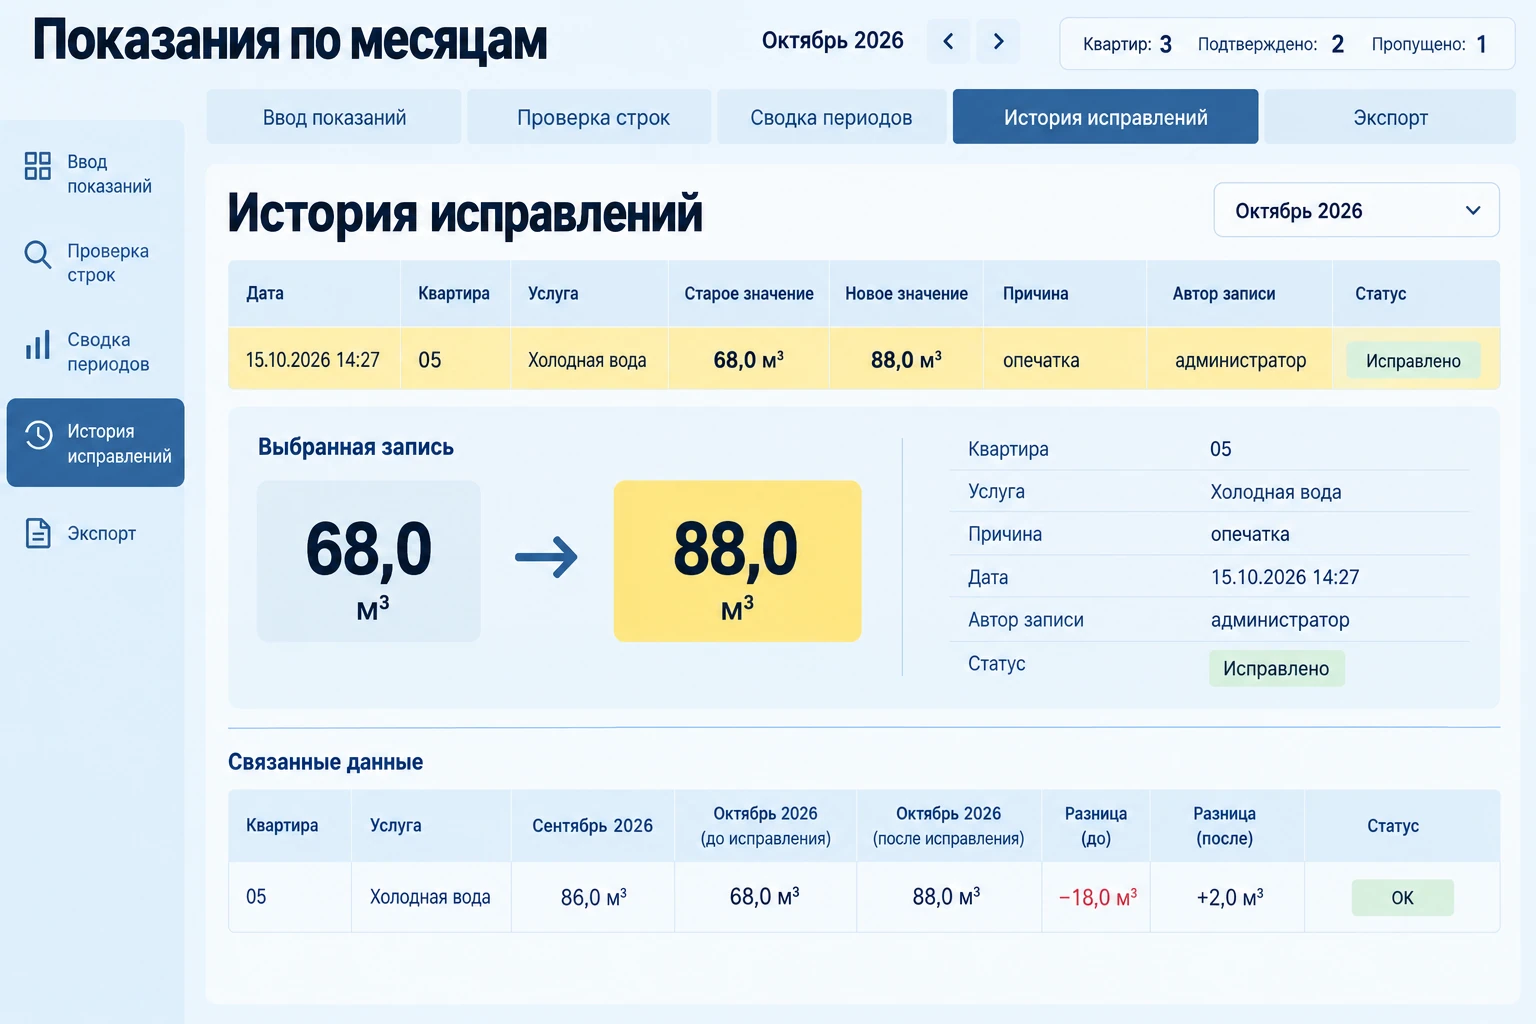
Task: Click the document icon beside Экспорт
Action: [38, 533]
